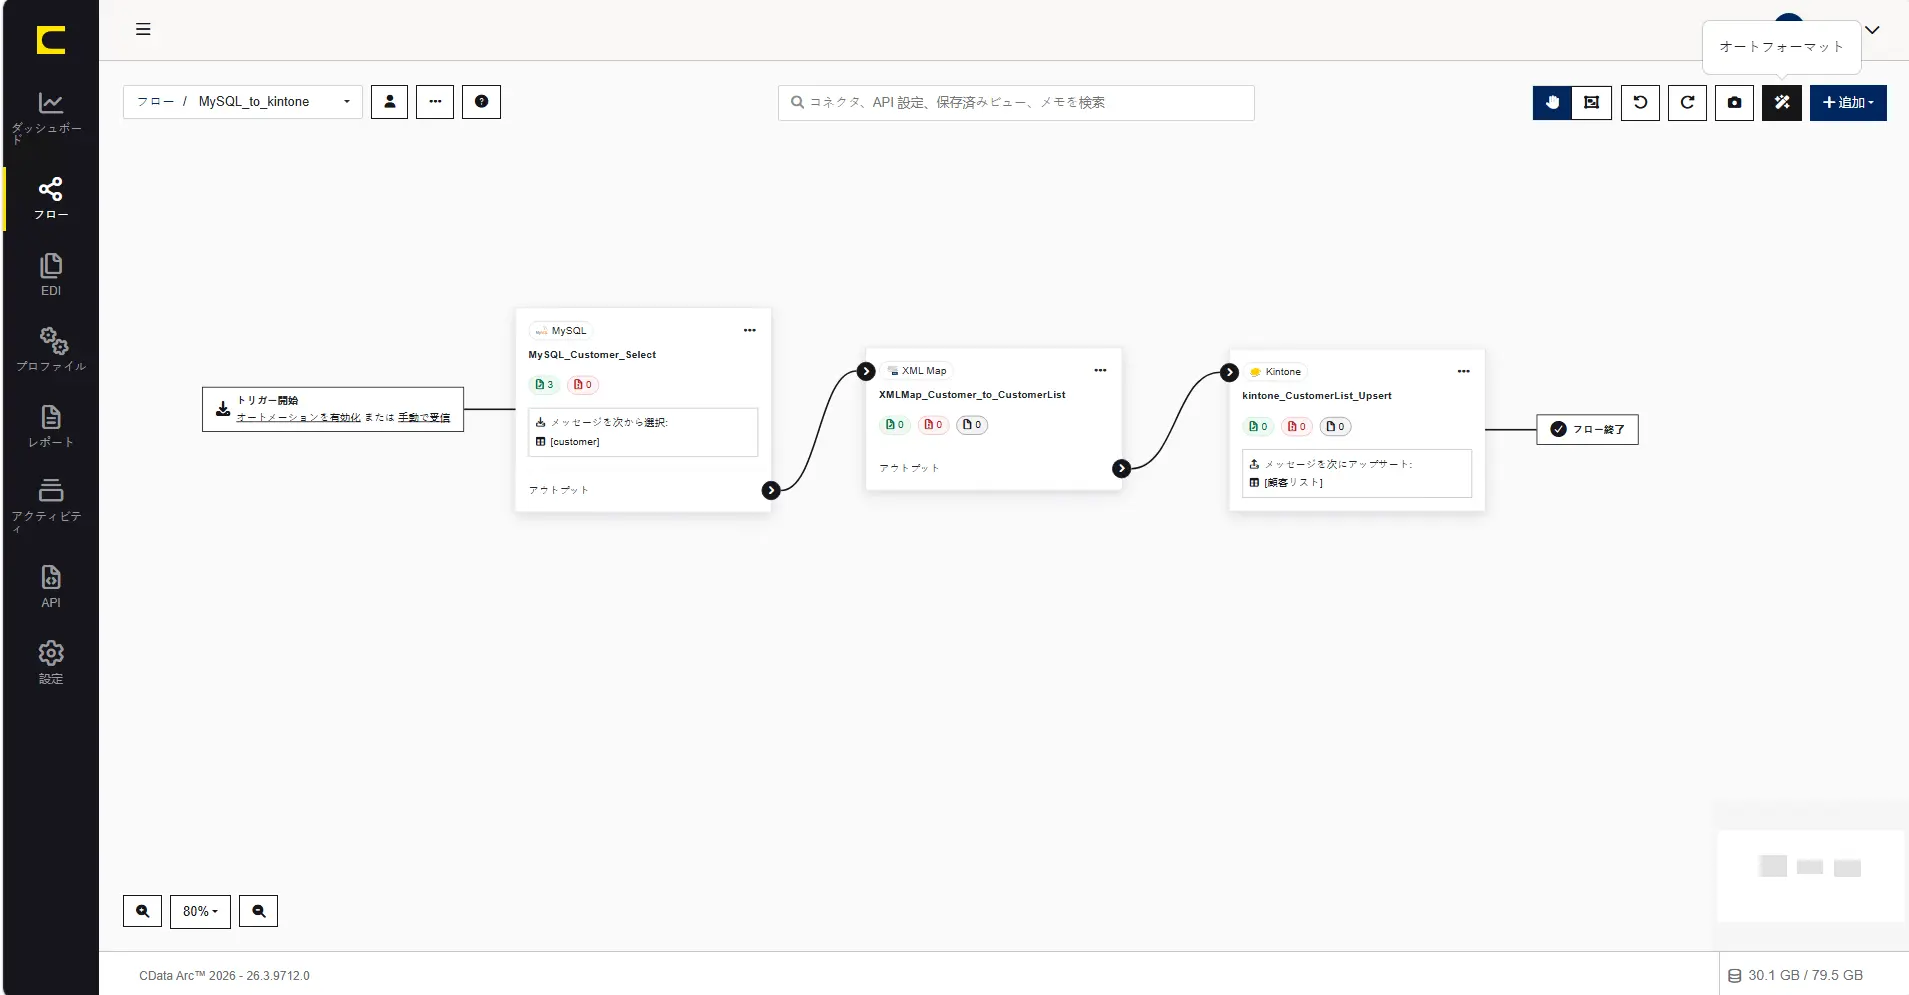
Task: Click the Kintone green success count badge
Action: 1258,427
